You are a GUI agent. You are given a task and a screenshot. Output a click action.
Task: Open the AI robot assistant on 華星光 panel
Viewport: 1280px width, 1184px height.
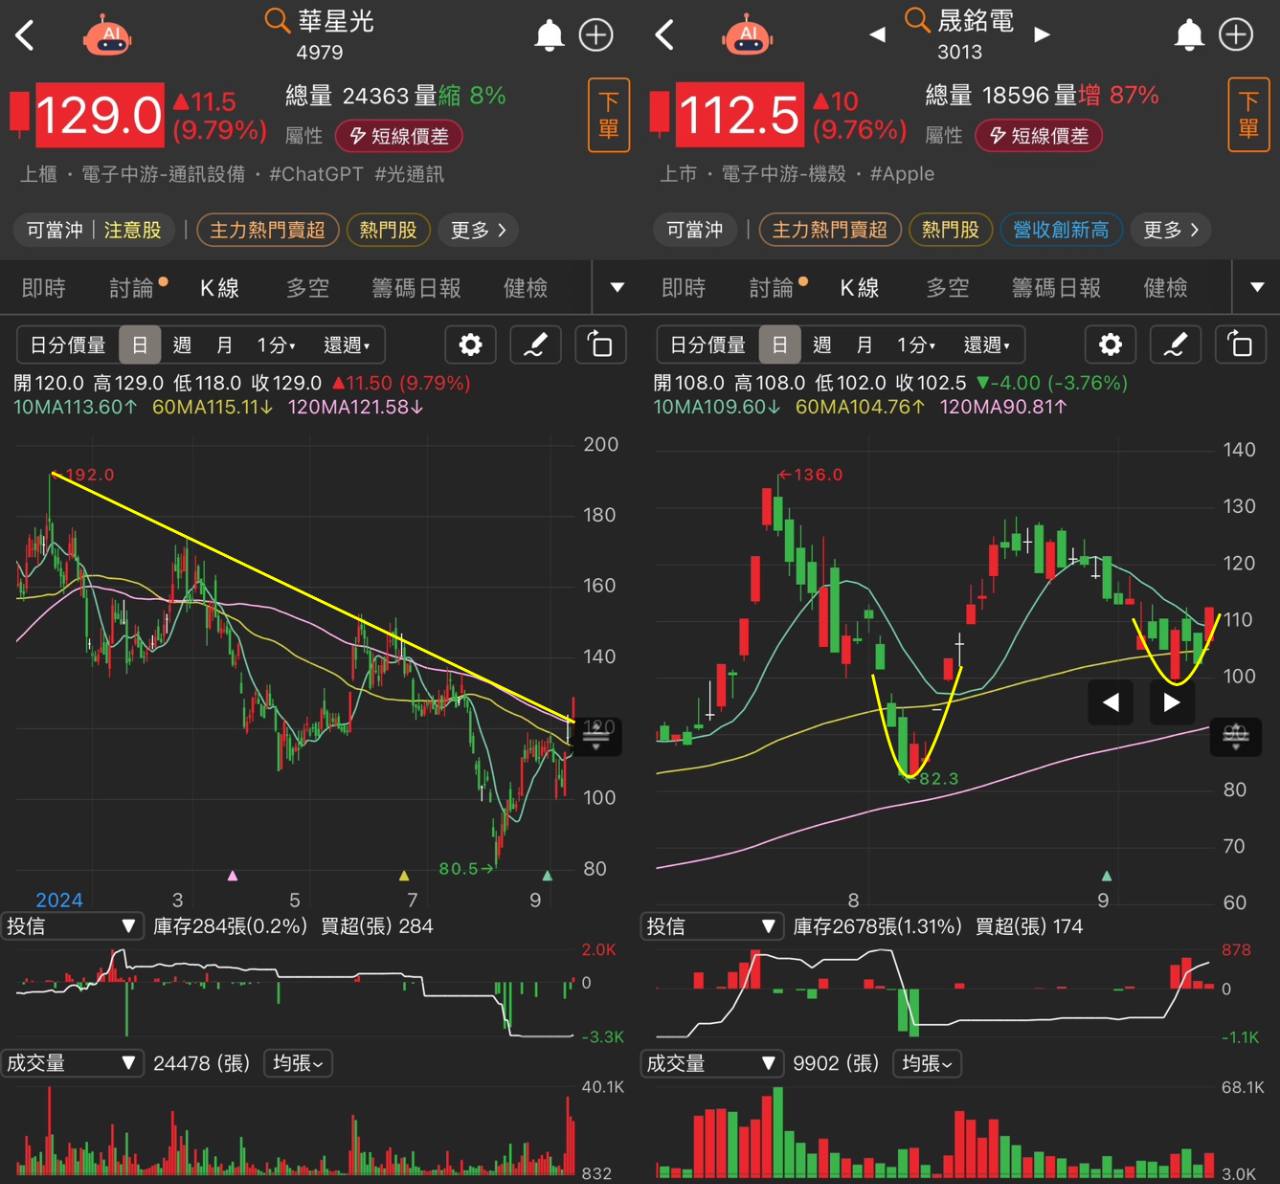click(x=107, y=36)
